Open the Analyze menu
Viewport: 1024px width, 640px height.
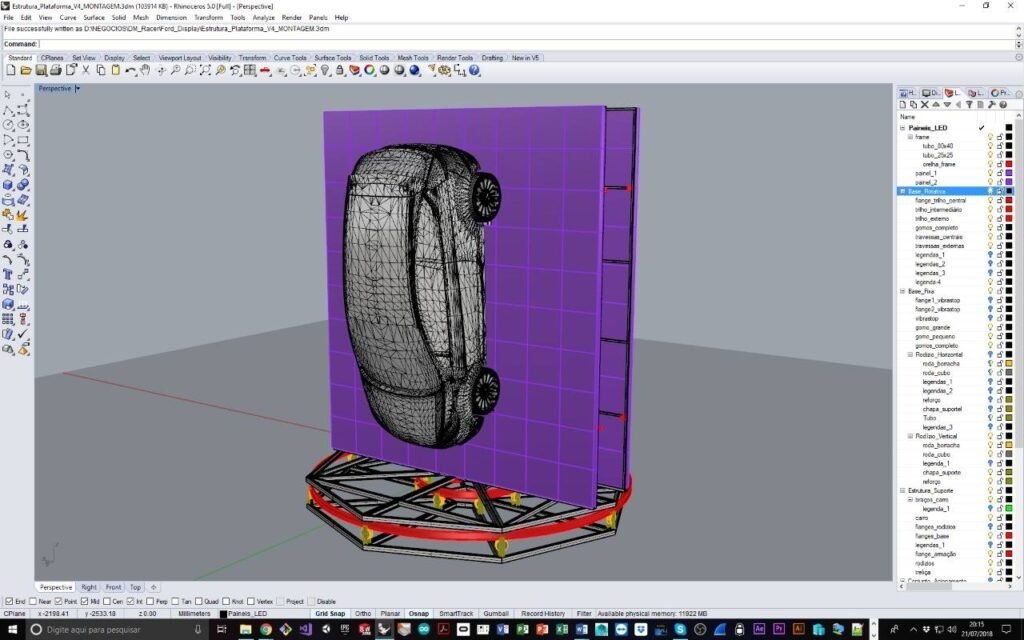[264, 17]
